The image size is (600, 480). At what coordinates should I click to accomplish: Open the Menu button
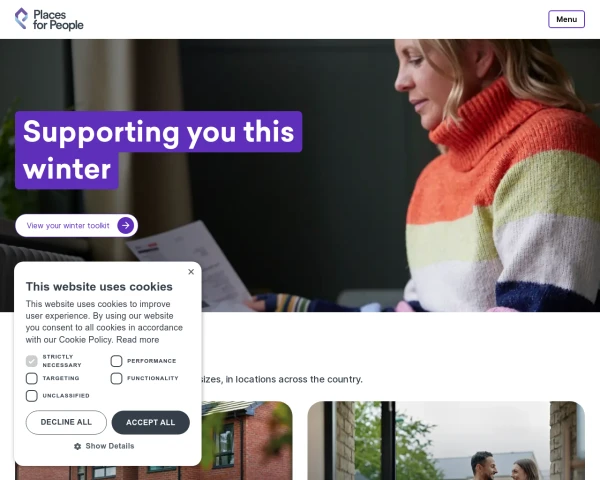tap(566, 19)
